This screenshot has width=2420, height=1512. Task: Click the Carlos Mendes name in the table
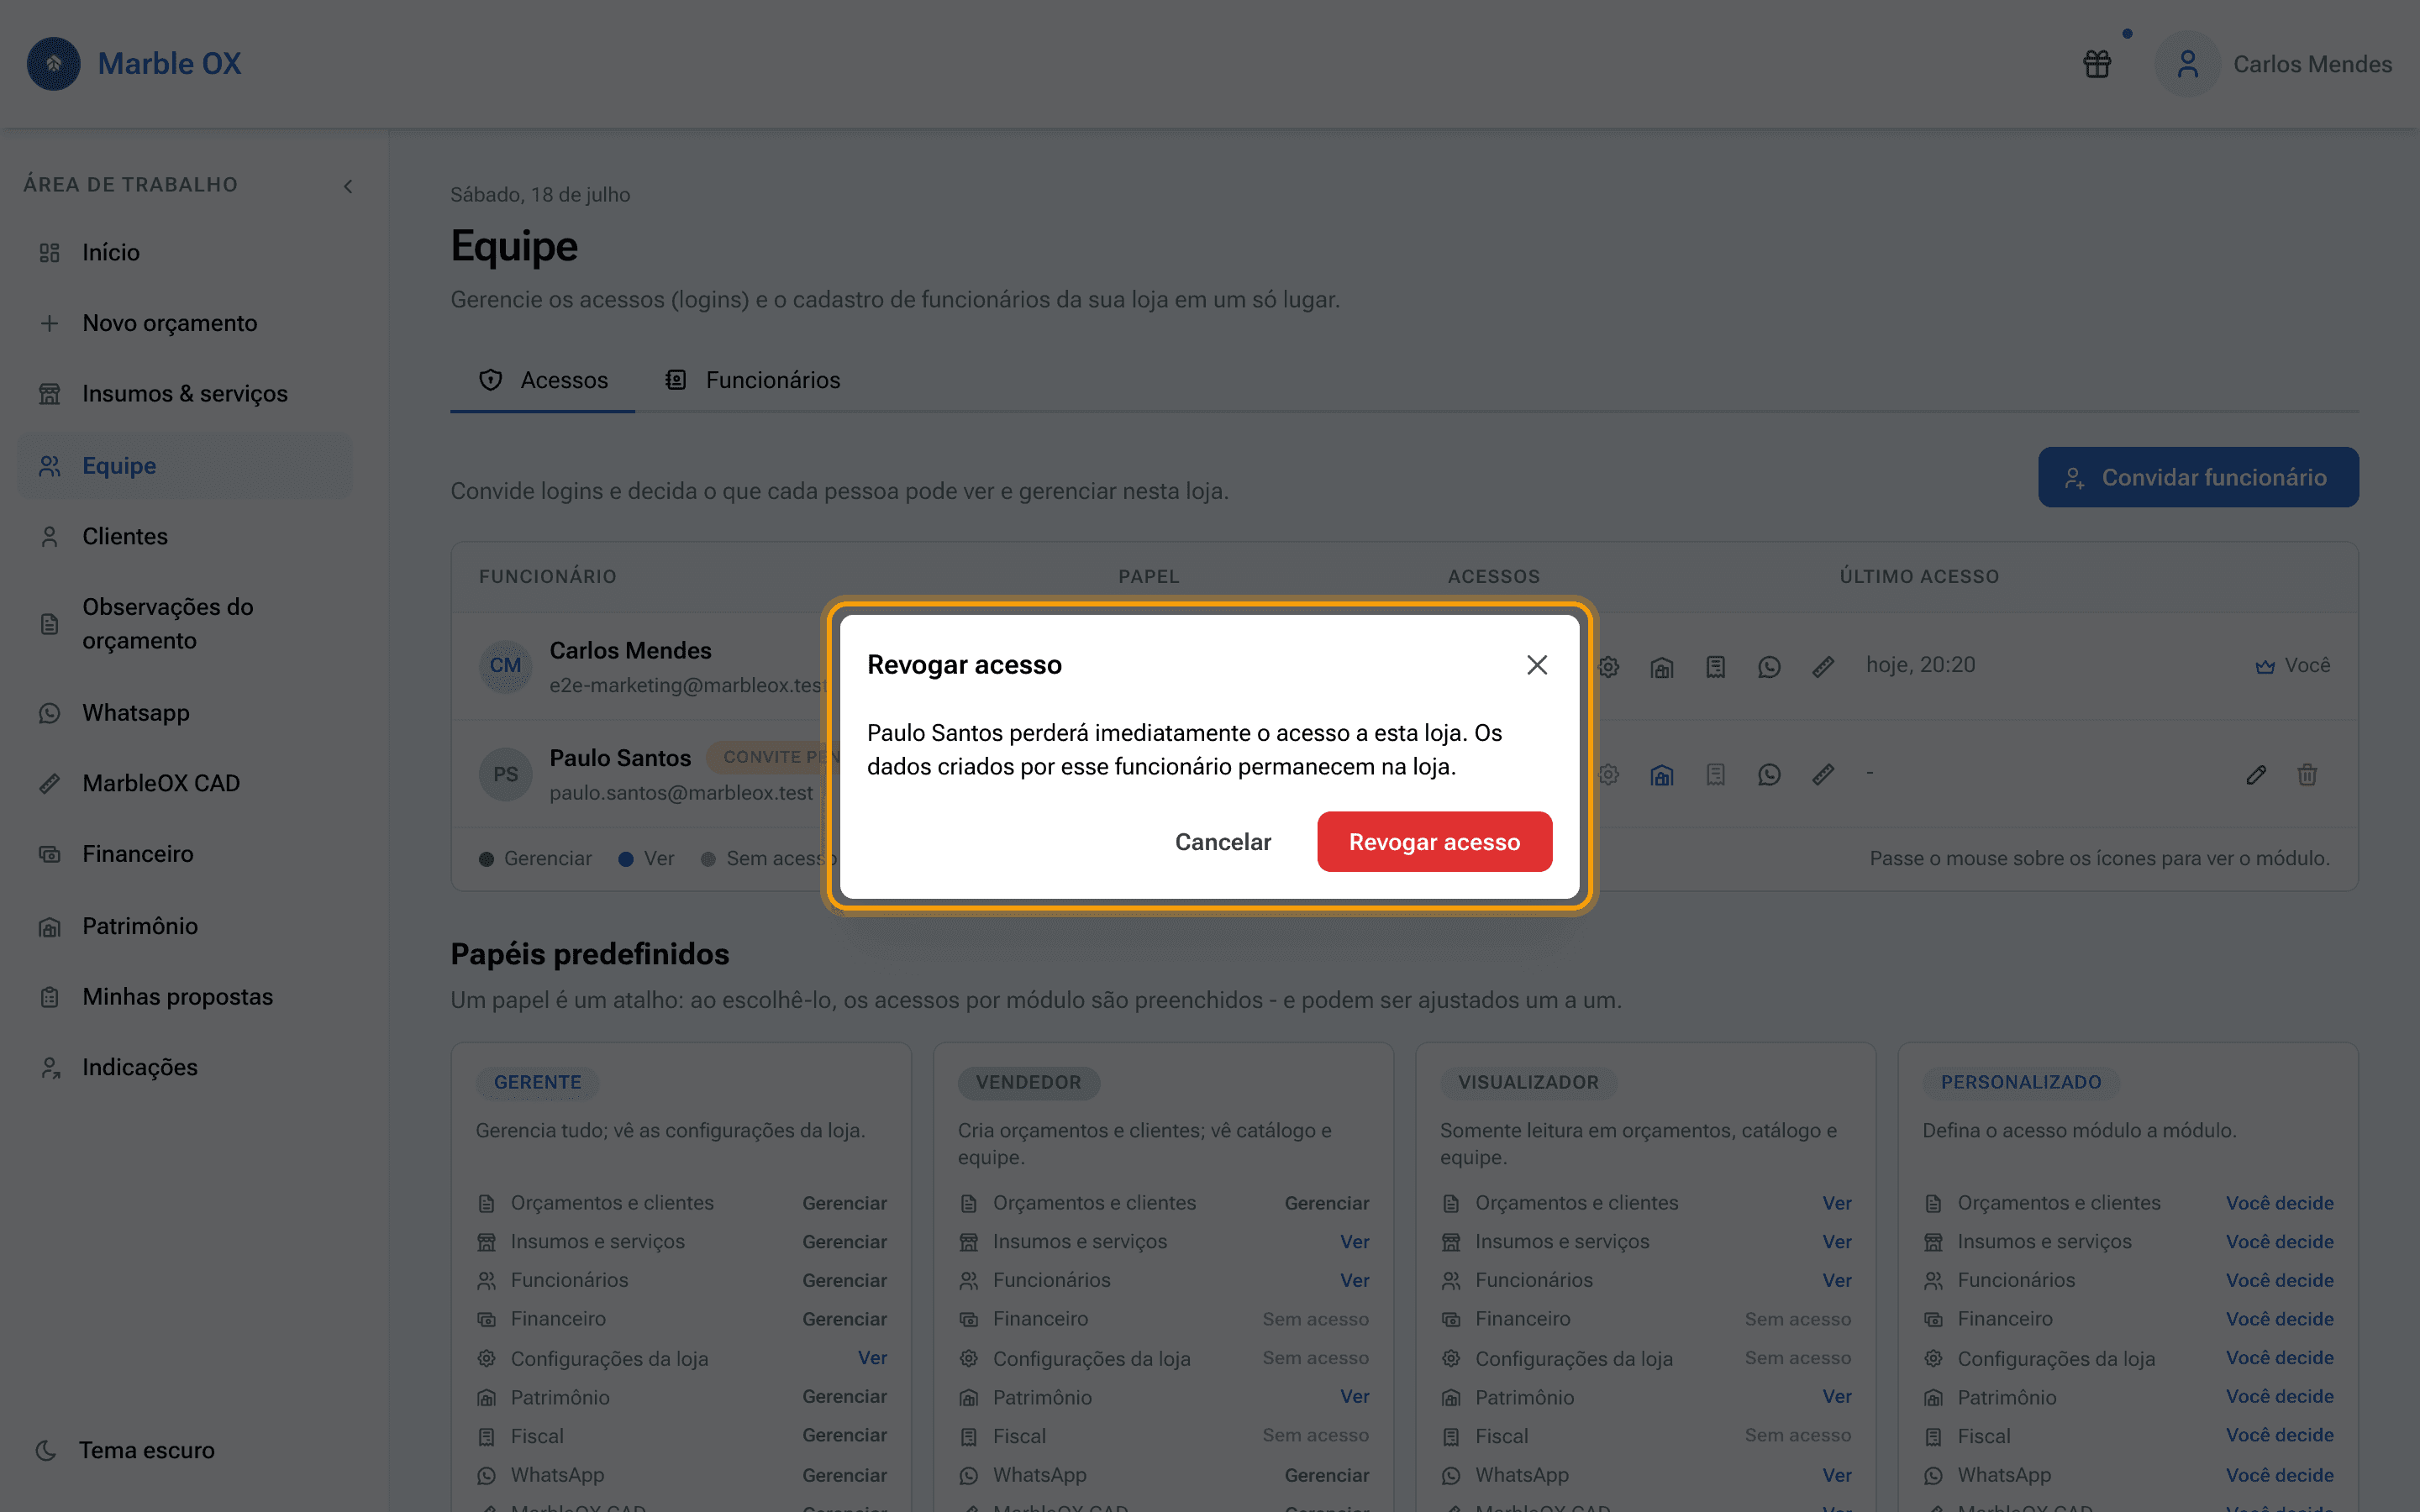pos(630,651)
